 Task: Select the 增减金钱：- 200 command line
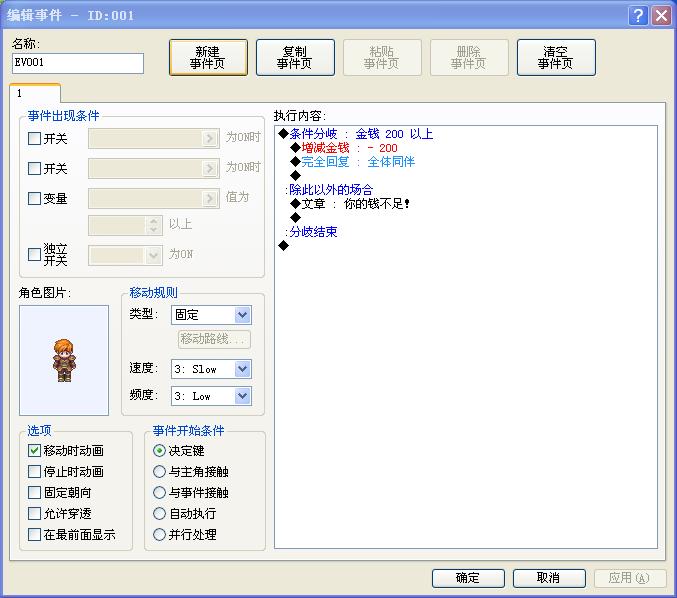click(344, 148)
